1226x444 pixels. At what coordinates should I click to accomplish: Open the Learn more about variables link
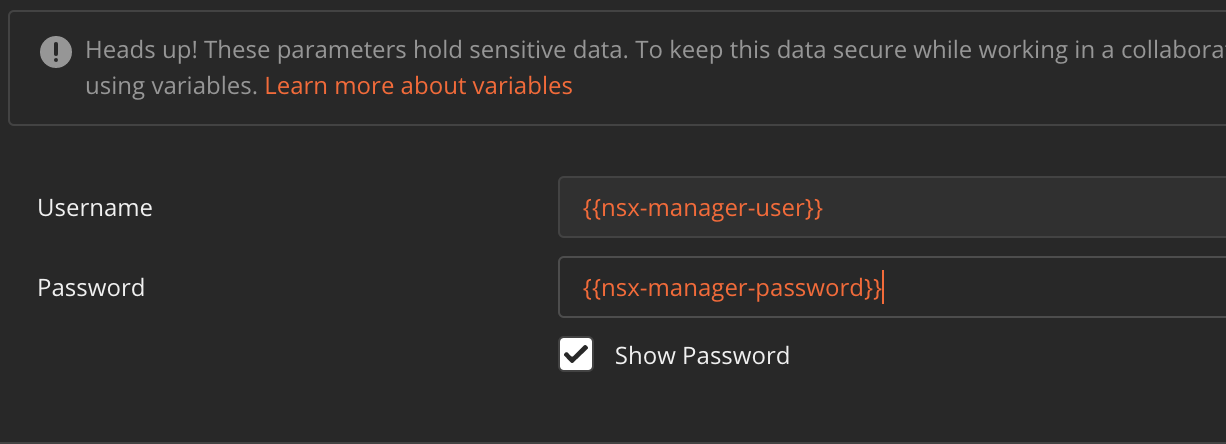click(418, 86)
